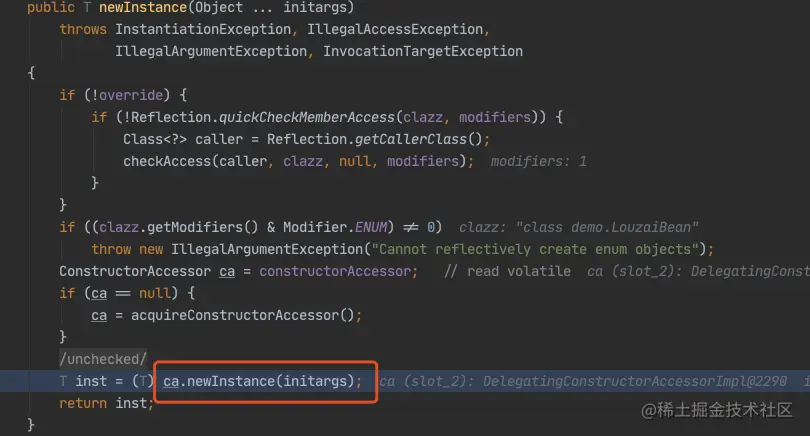The height and width of the screenshot is (436, 810).
Task: Click the quickCheckMemberAccess method call
Action: 307,117
